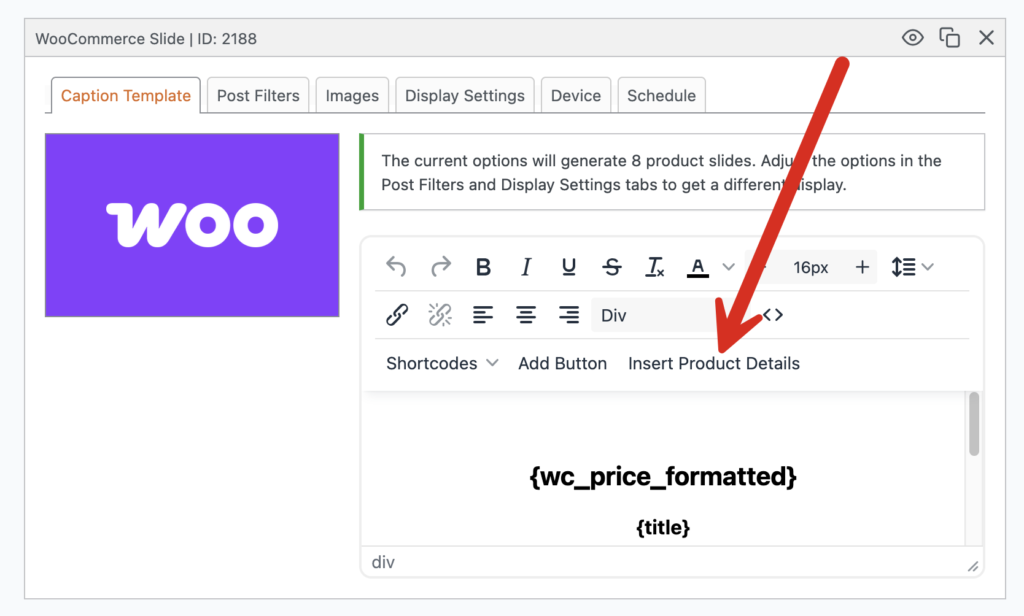Remove the current link
Viewport: 1024px width, 616px height.
click(439, 314)
